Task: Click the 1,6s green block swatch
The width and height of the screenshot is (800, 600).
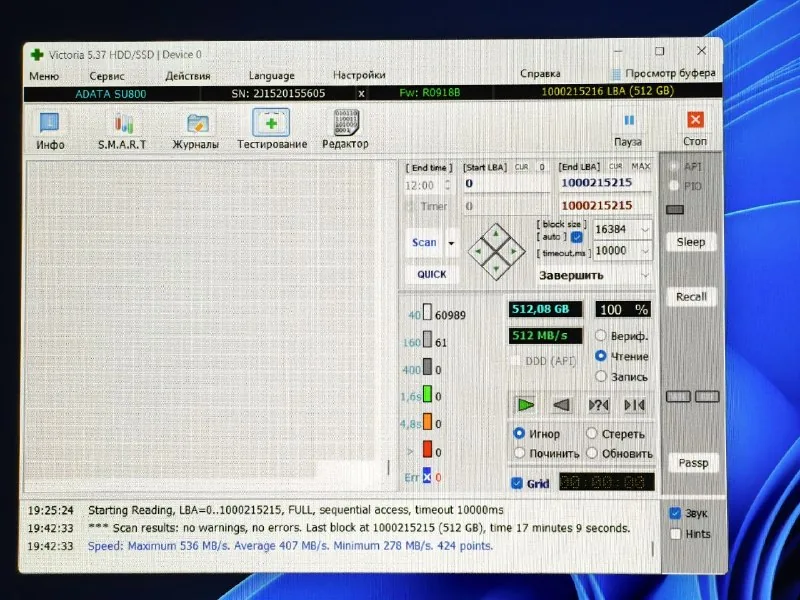Action: [x=427, y=394]
